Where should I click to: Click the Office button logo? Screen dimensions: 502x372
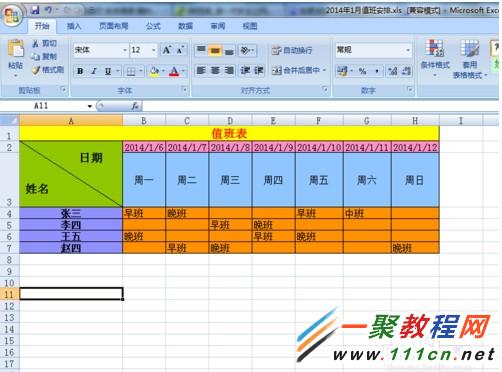click(12, 15)
